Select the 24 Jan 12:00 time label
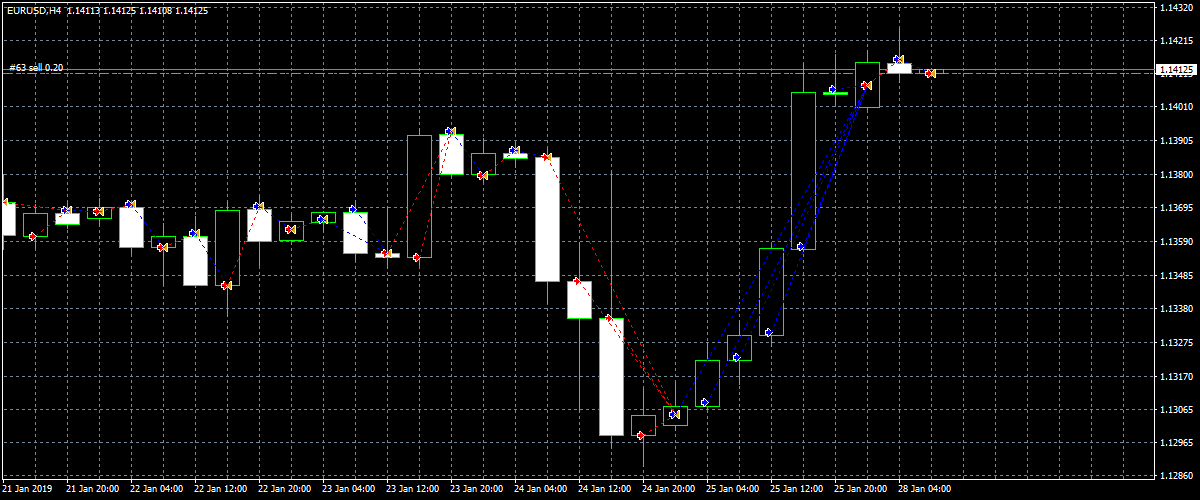Screen dimensions: 1200x500 pos(604,490)
